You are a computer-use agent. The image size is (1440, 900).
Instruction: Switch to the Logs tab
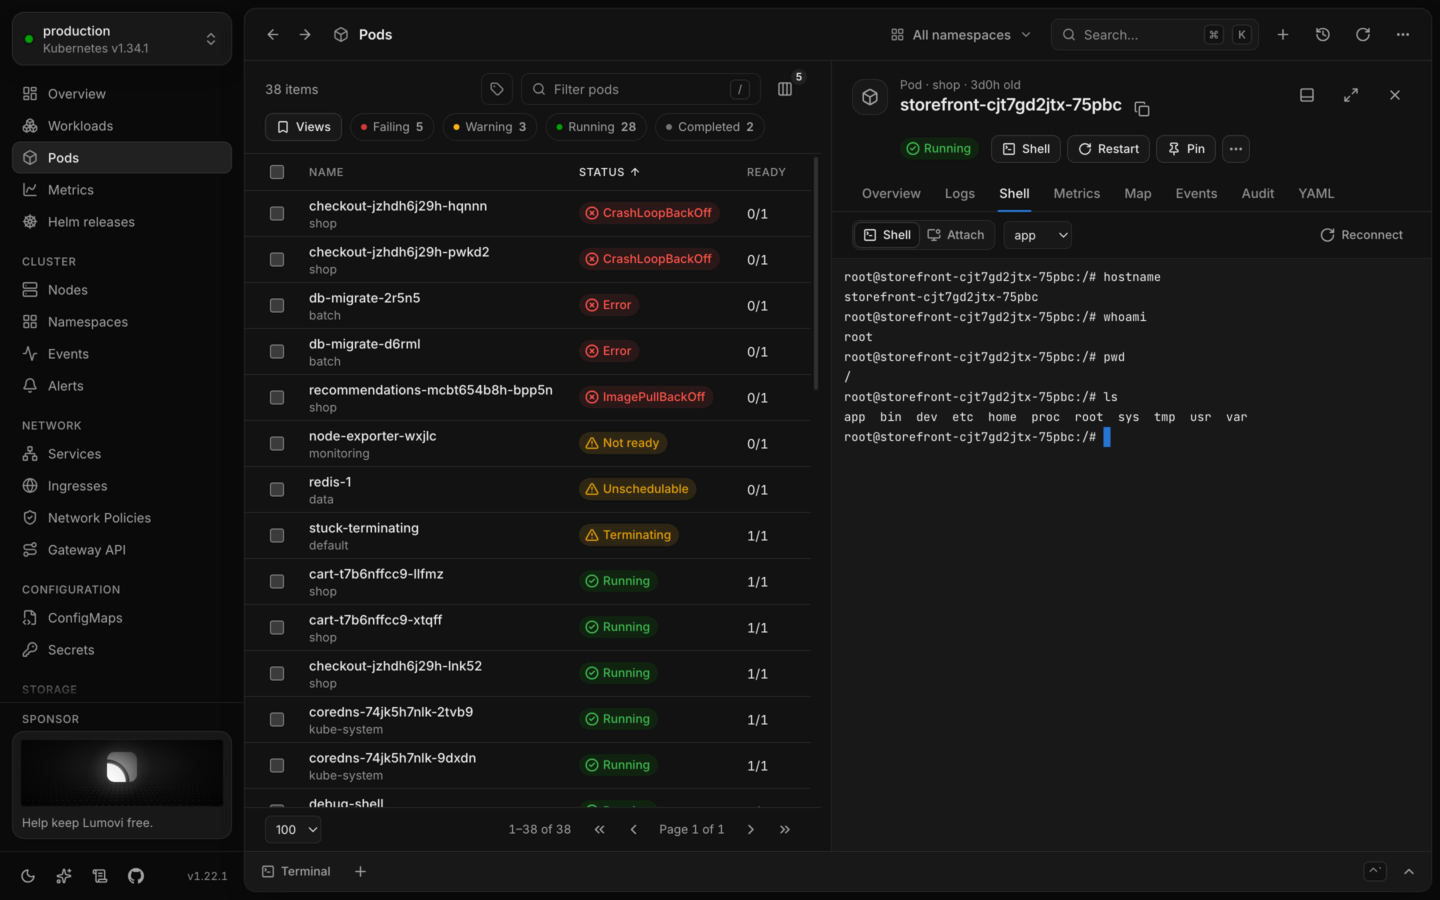click(960, 194)
